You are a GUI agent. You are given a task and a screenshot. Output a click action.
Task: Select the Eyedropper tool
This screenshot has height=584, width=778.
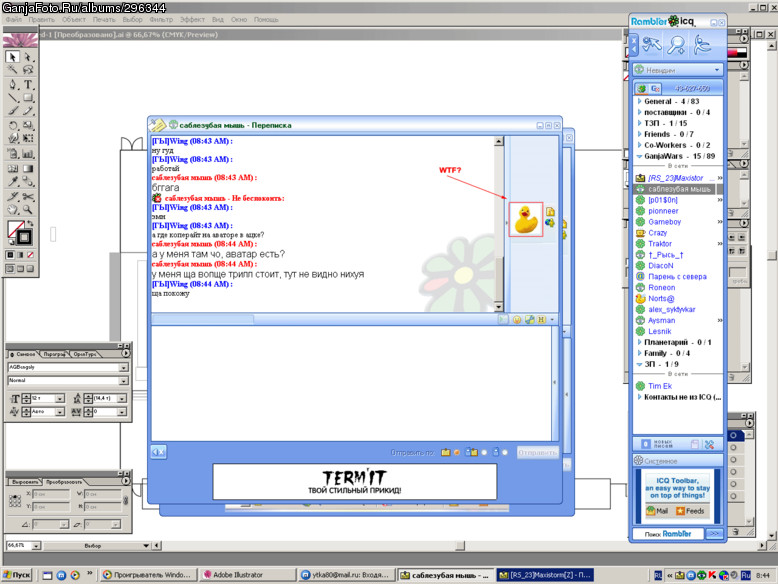click(13, 182)
